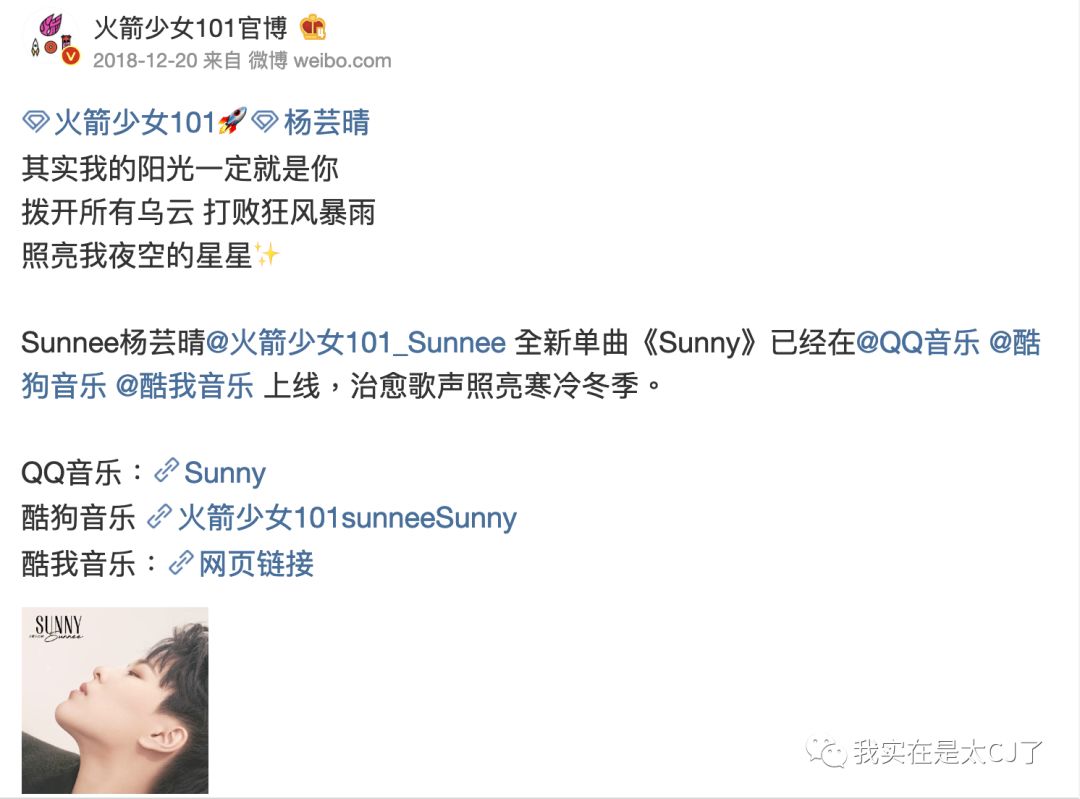Click the chain icon beside 网页链接
This screenshot has width=1080, height=799.
[x=181, y=563]
